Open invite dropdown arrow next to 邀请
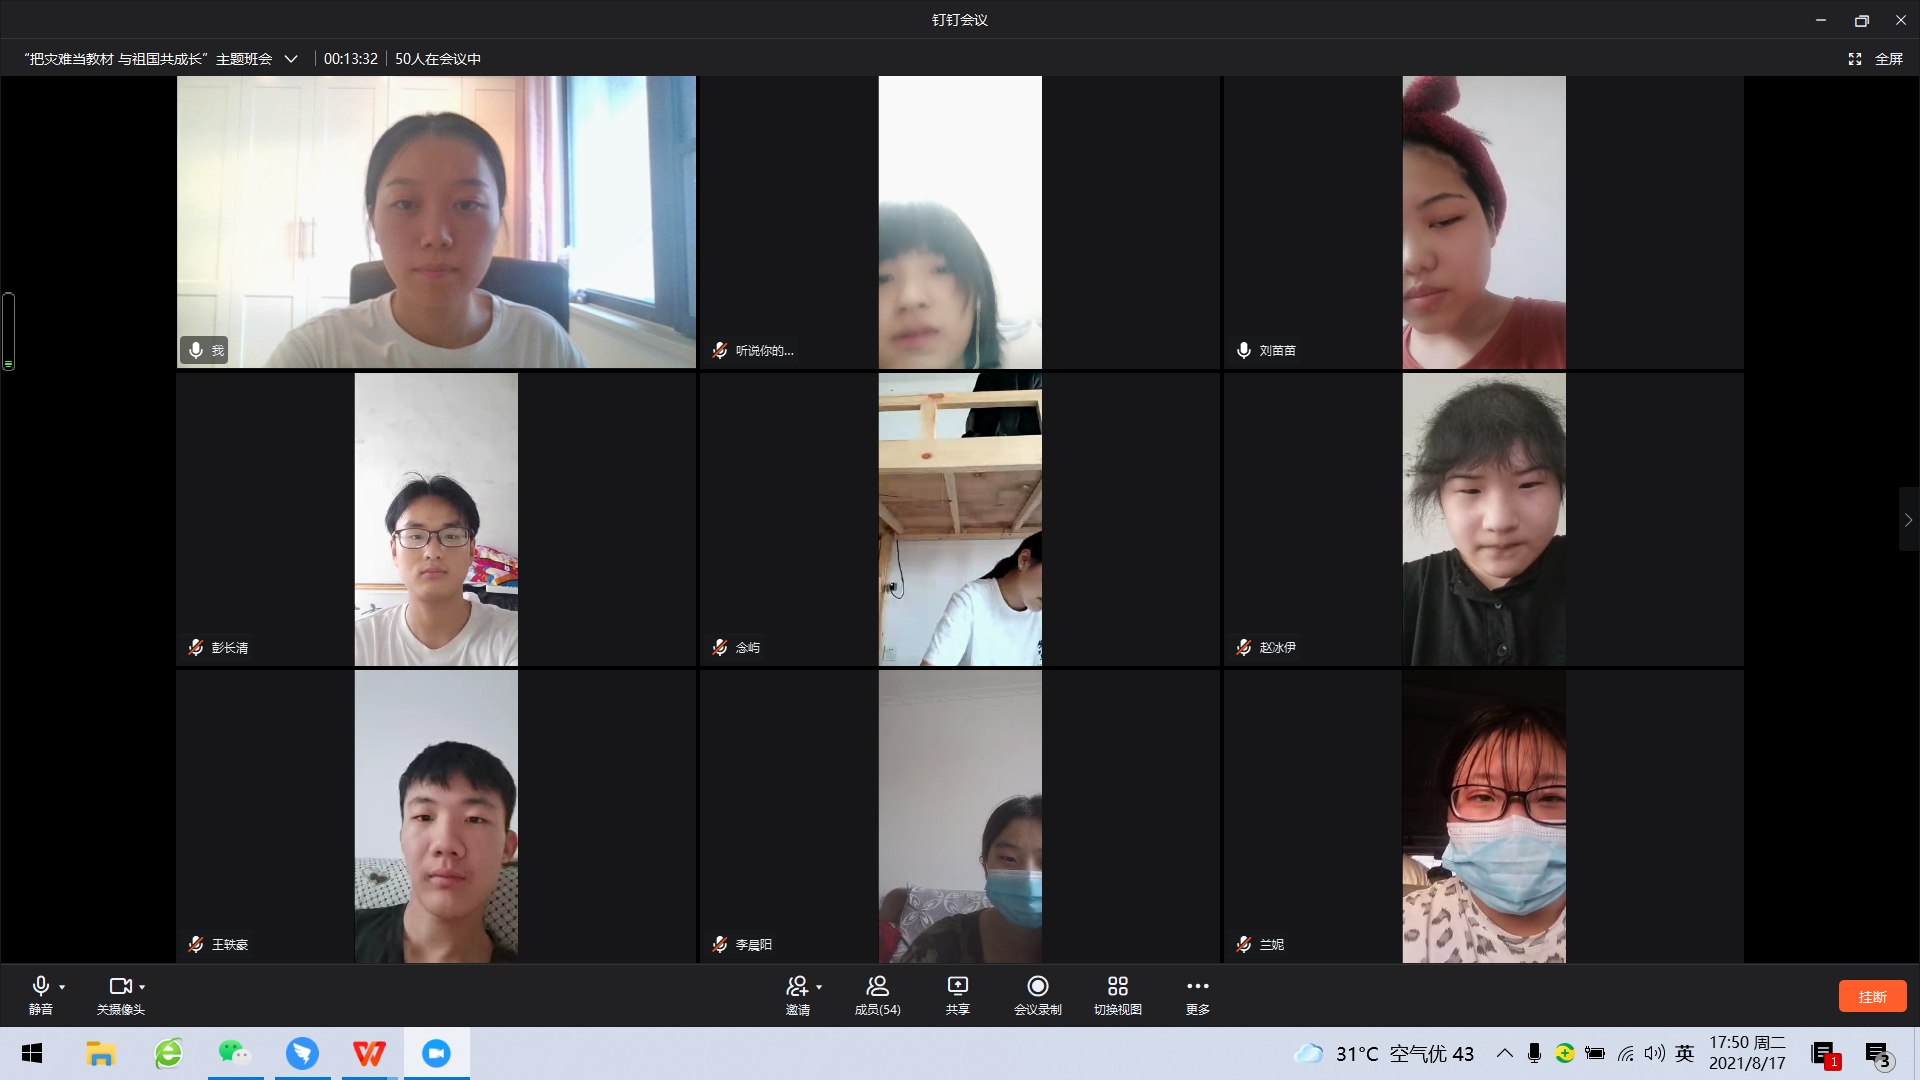 (819, 987)
